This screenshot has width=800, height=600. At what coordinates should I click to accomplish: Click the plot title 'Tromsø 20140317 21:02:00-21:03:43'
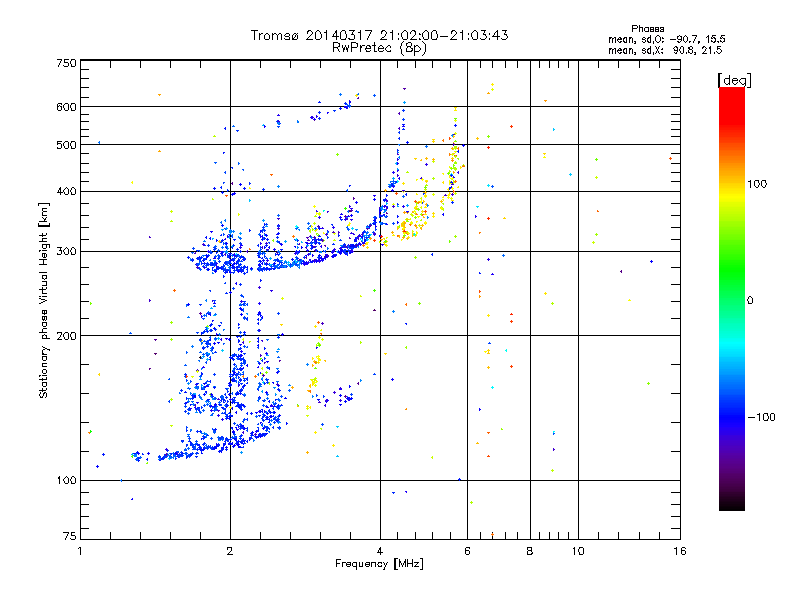[x=379, y=35]
